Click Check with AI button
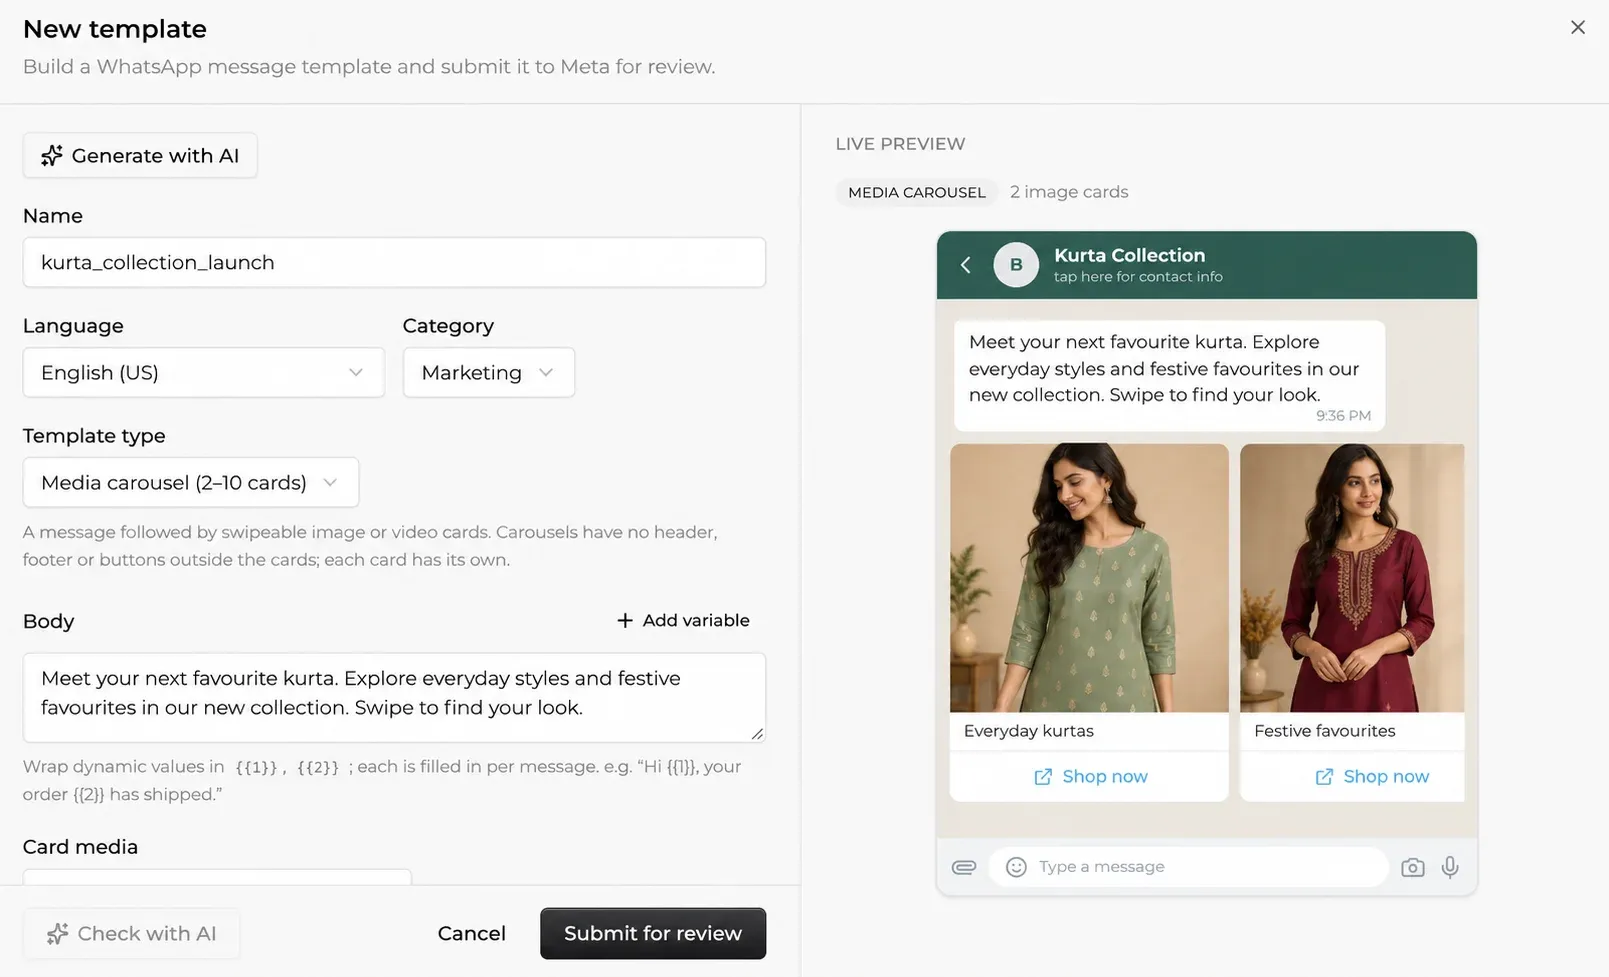This screenshot has width=1609, height=977. click(x=131, y=933)
